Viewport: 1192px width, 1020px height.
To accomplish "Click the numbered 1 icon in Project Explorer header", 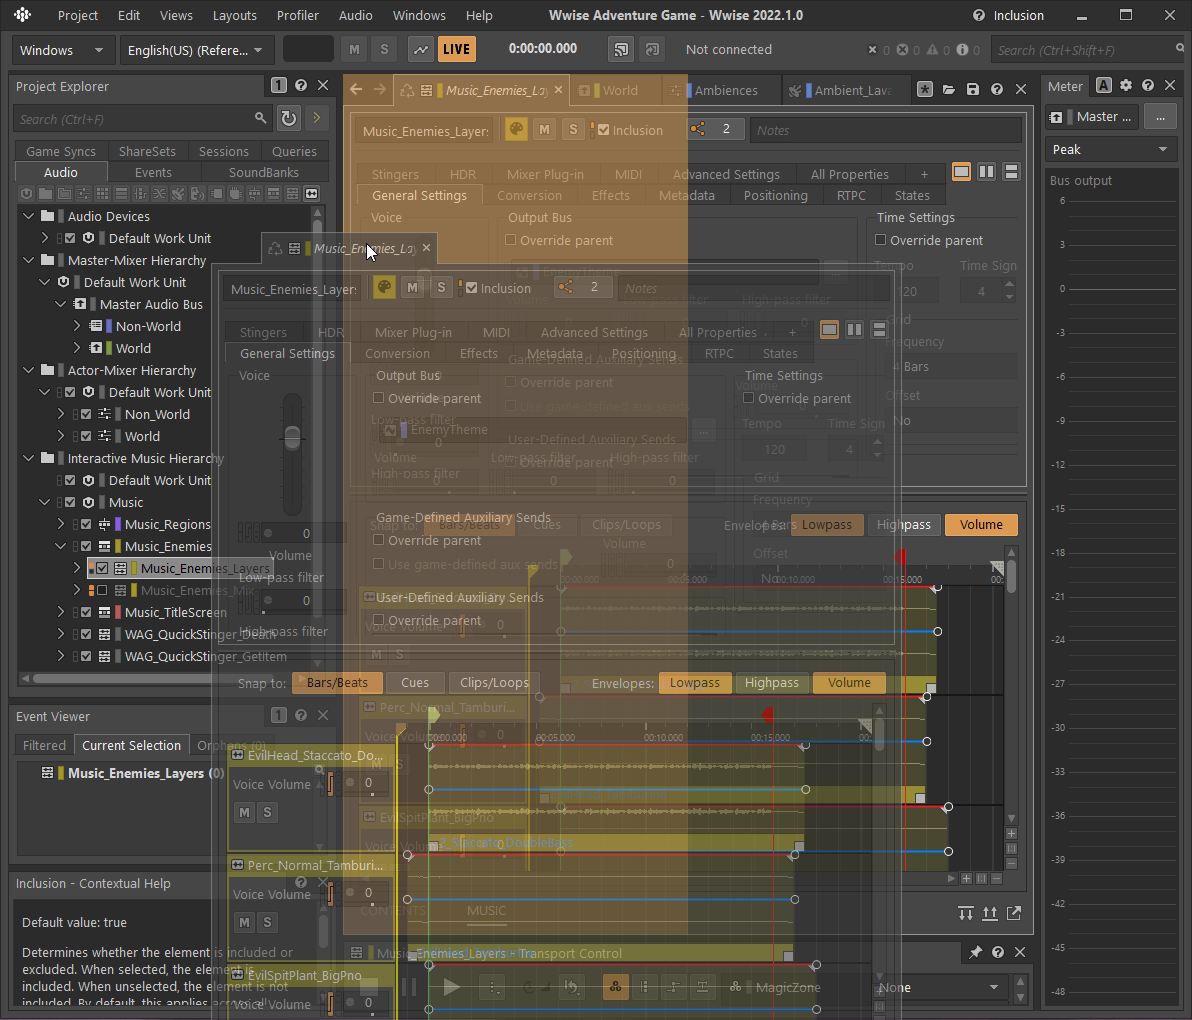I will pos(279,85).
